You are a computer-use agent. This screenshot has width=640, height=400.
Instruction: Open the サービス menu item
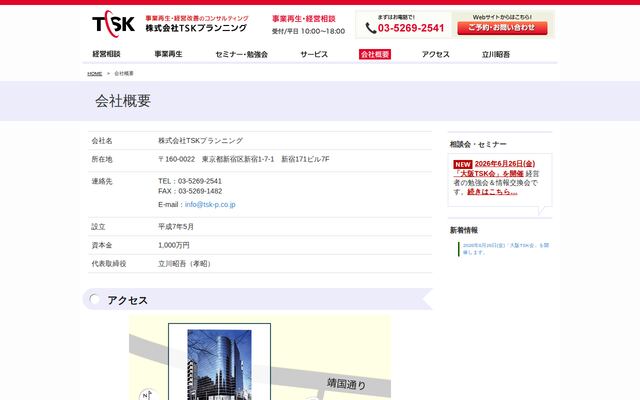(x=314, y=54)
